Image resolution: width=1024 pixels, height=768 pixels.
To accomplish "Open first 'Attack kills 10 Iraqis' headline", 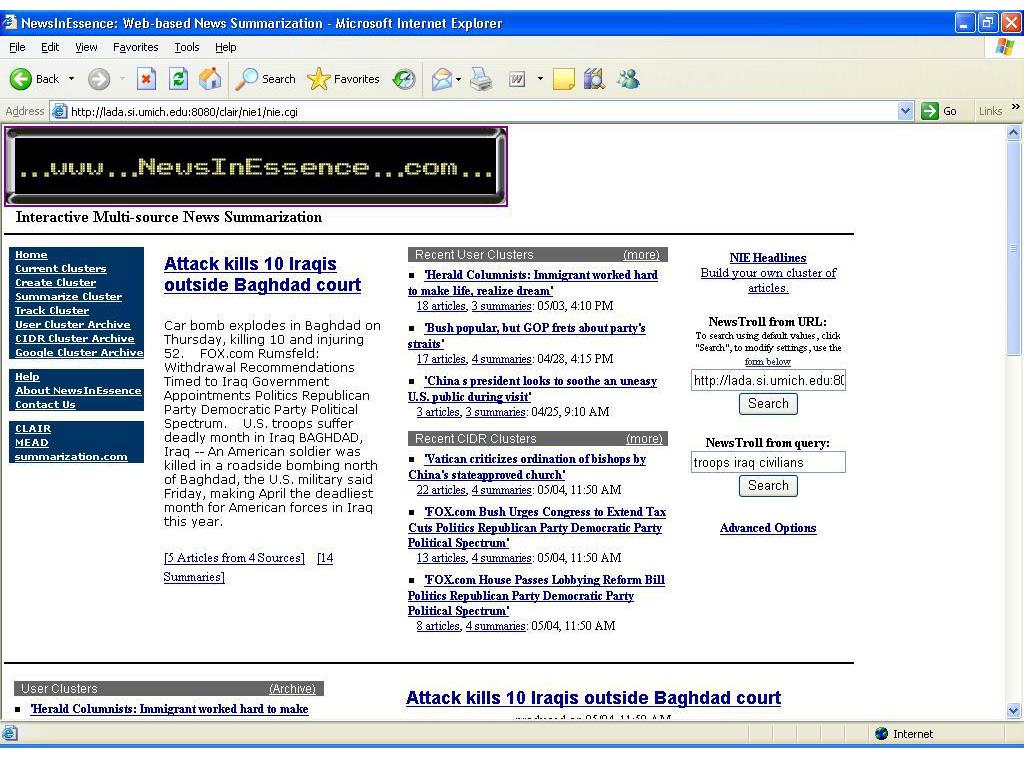I will coord(263,274).
